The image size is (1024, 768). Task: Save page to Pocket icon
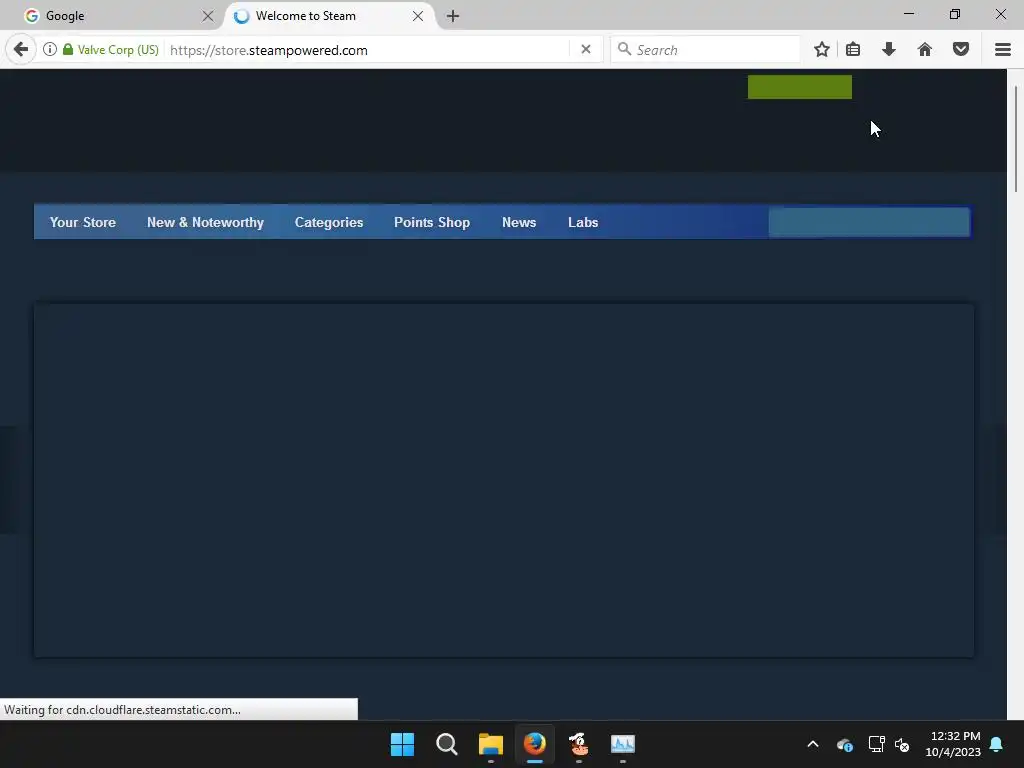pyautogui.click(x=961, y=50)
